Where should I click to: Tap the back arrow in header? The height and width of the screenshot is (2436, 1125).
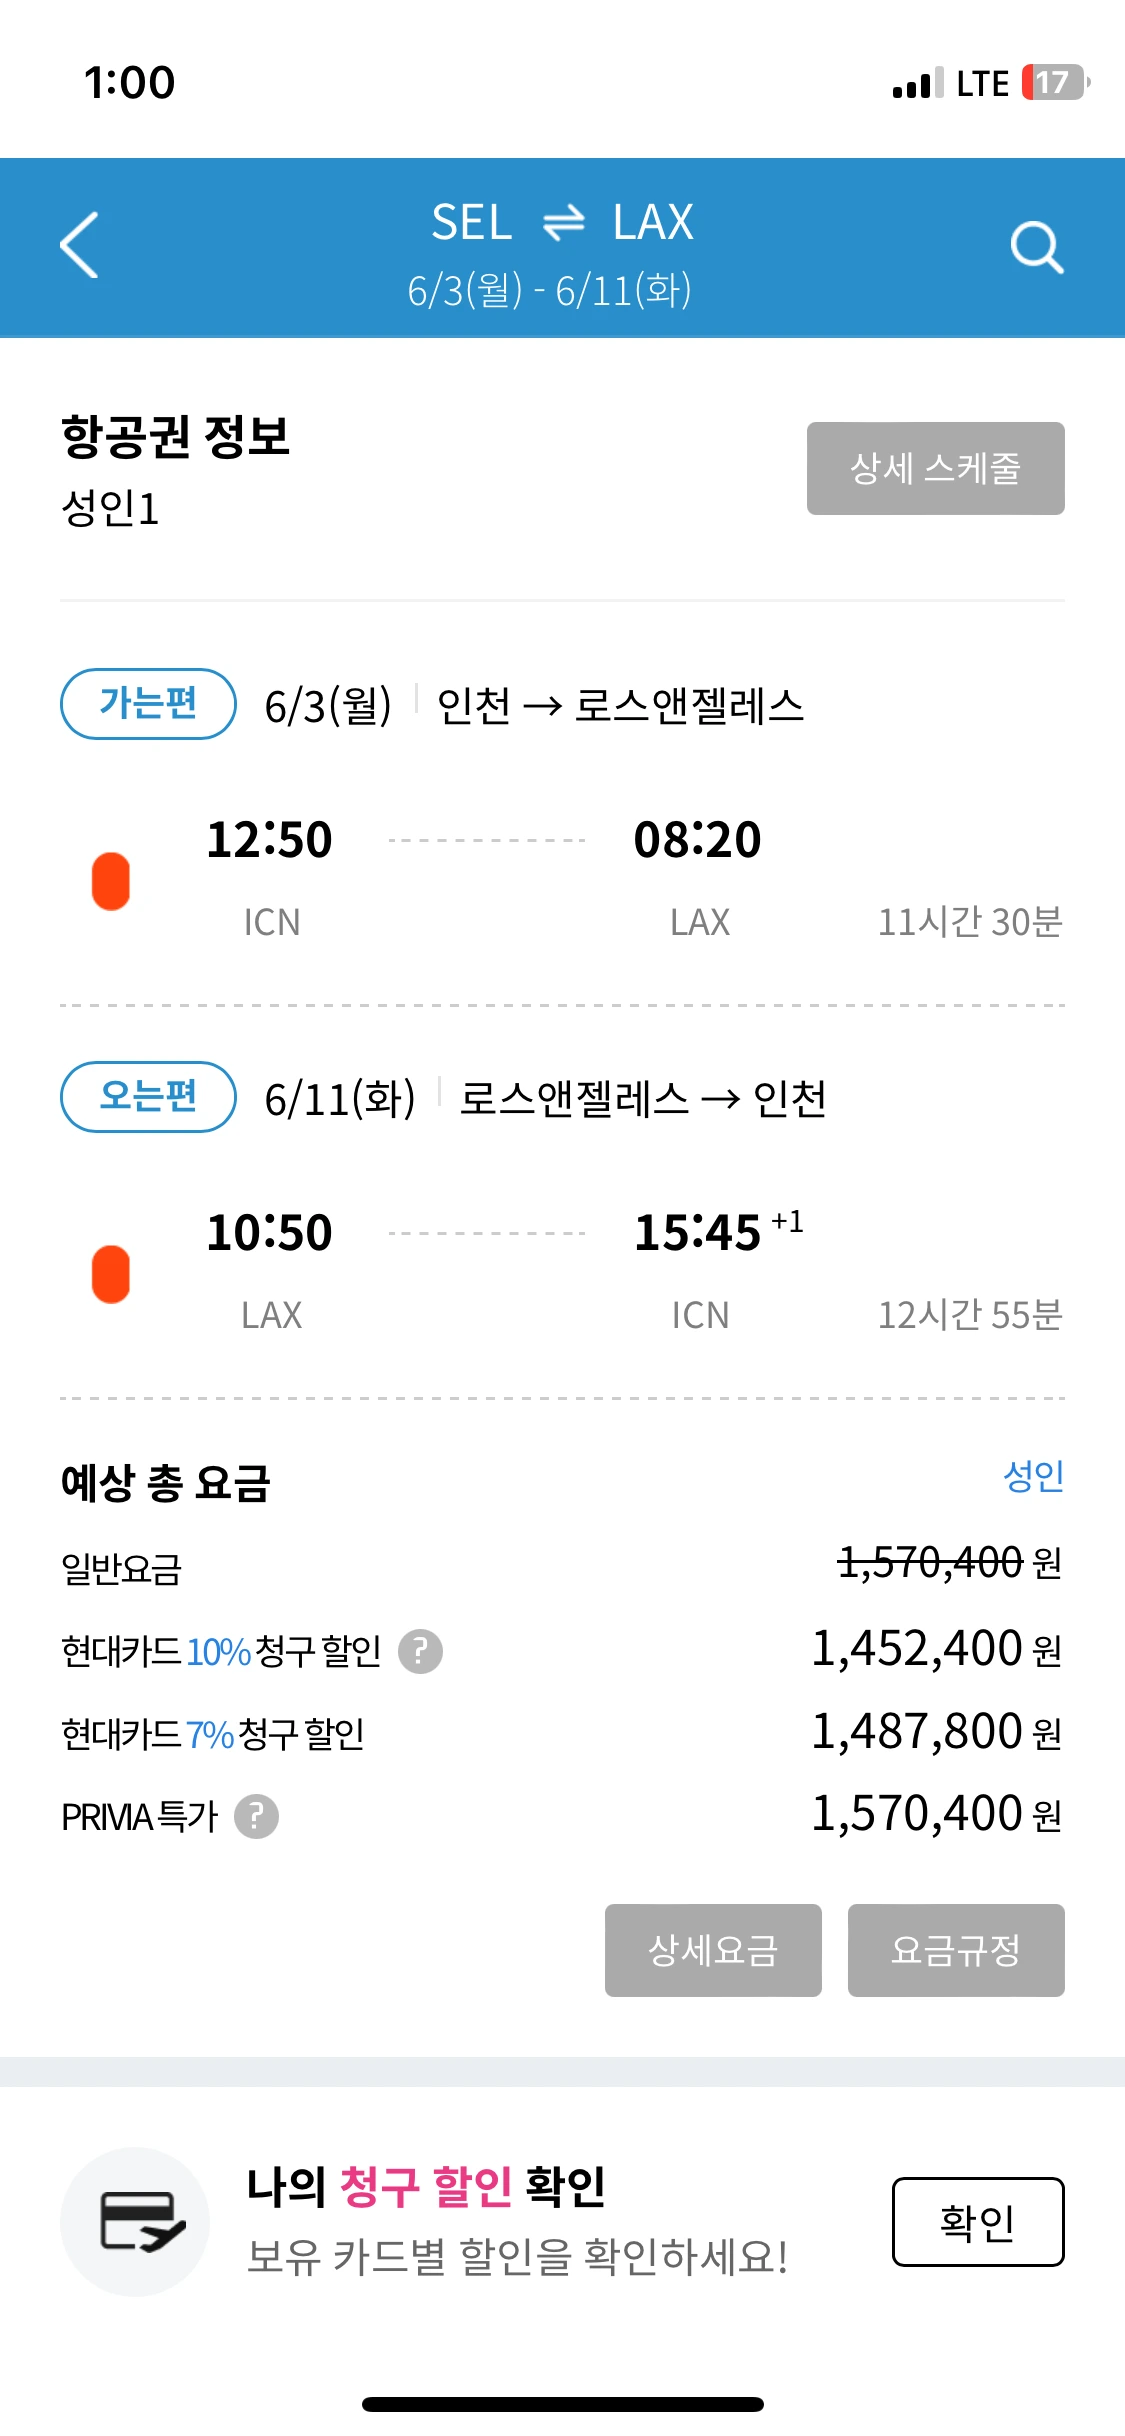click(x=79, y=245)
